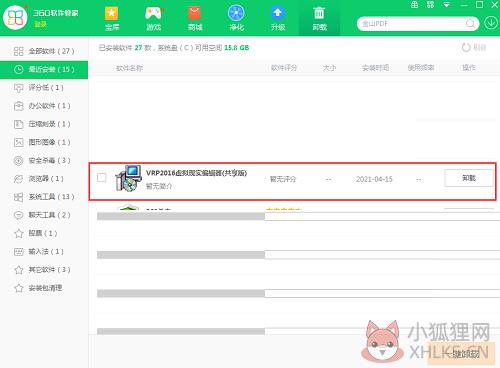Open the 系统工具 (13) category

[x=44, y=197]
